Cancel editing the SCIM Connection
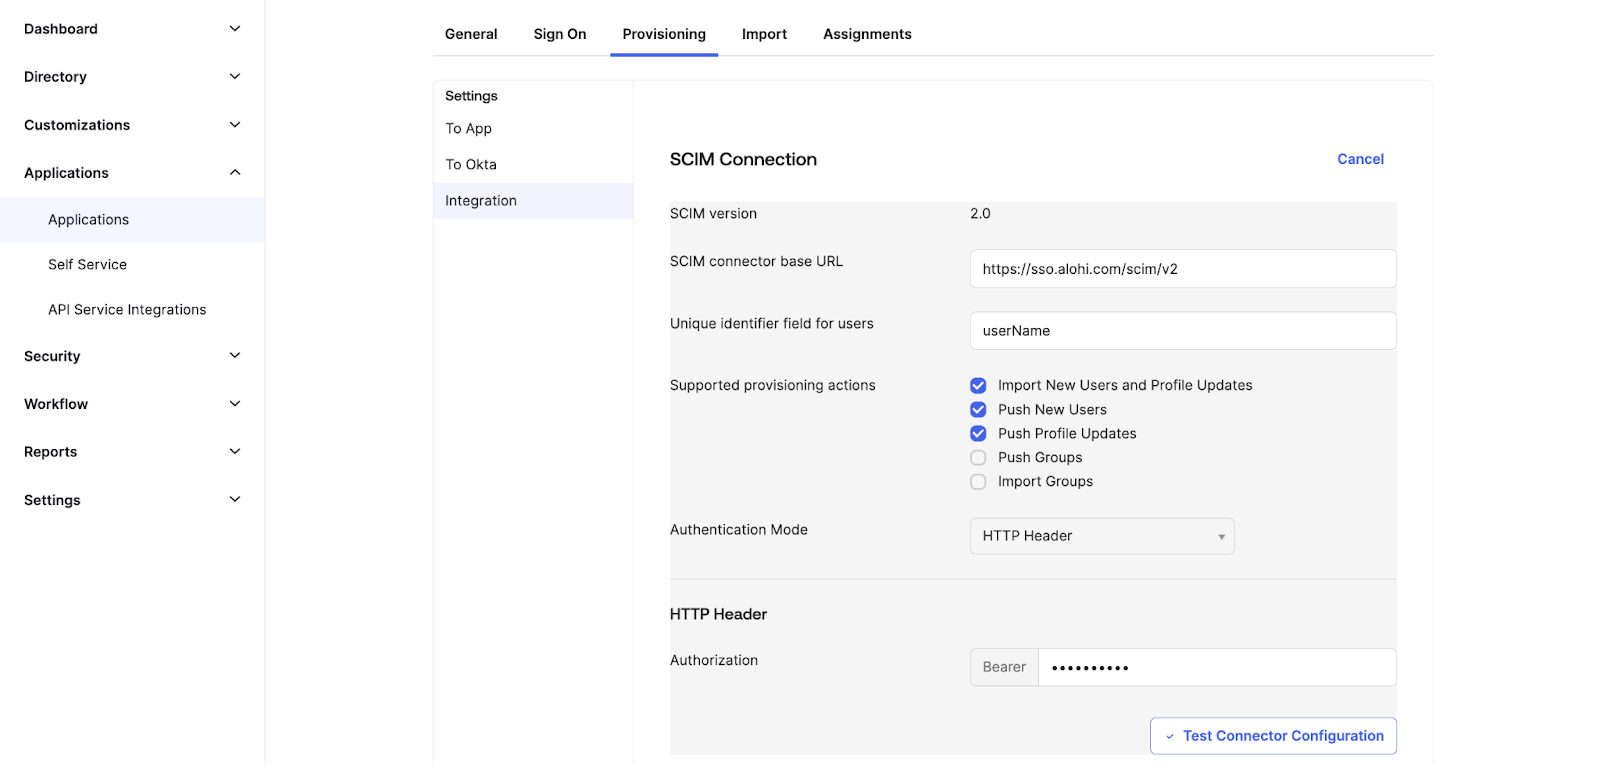Viewport: 1600px width, 766px height. point(1360,159)
